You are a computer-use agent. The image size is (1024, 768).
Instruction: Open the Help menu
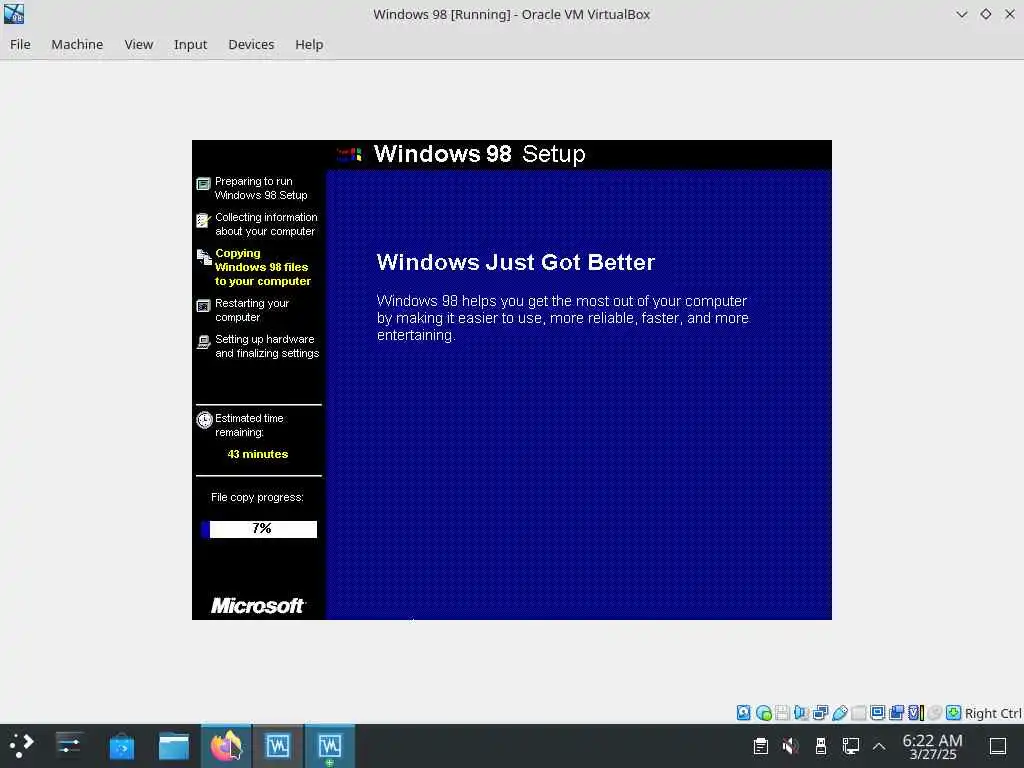(309, 44)
